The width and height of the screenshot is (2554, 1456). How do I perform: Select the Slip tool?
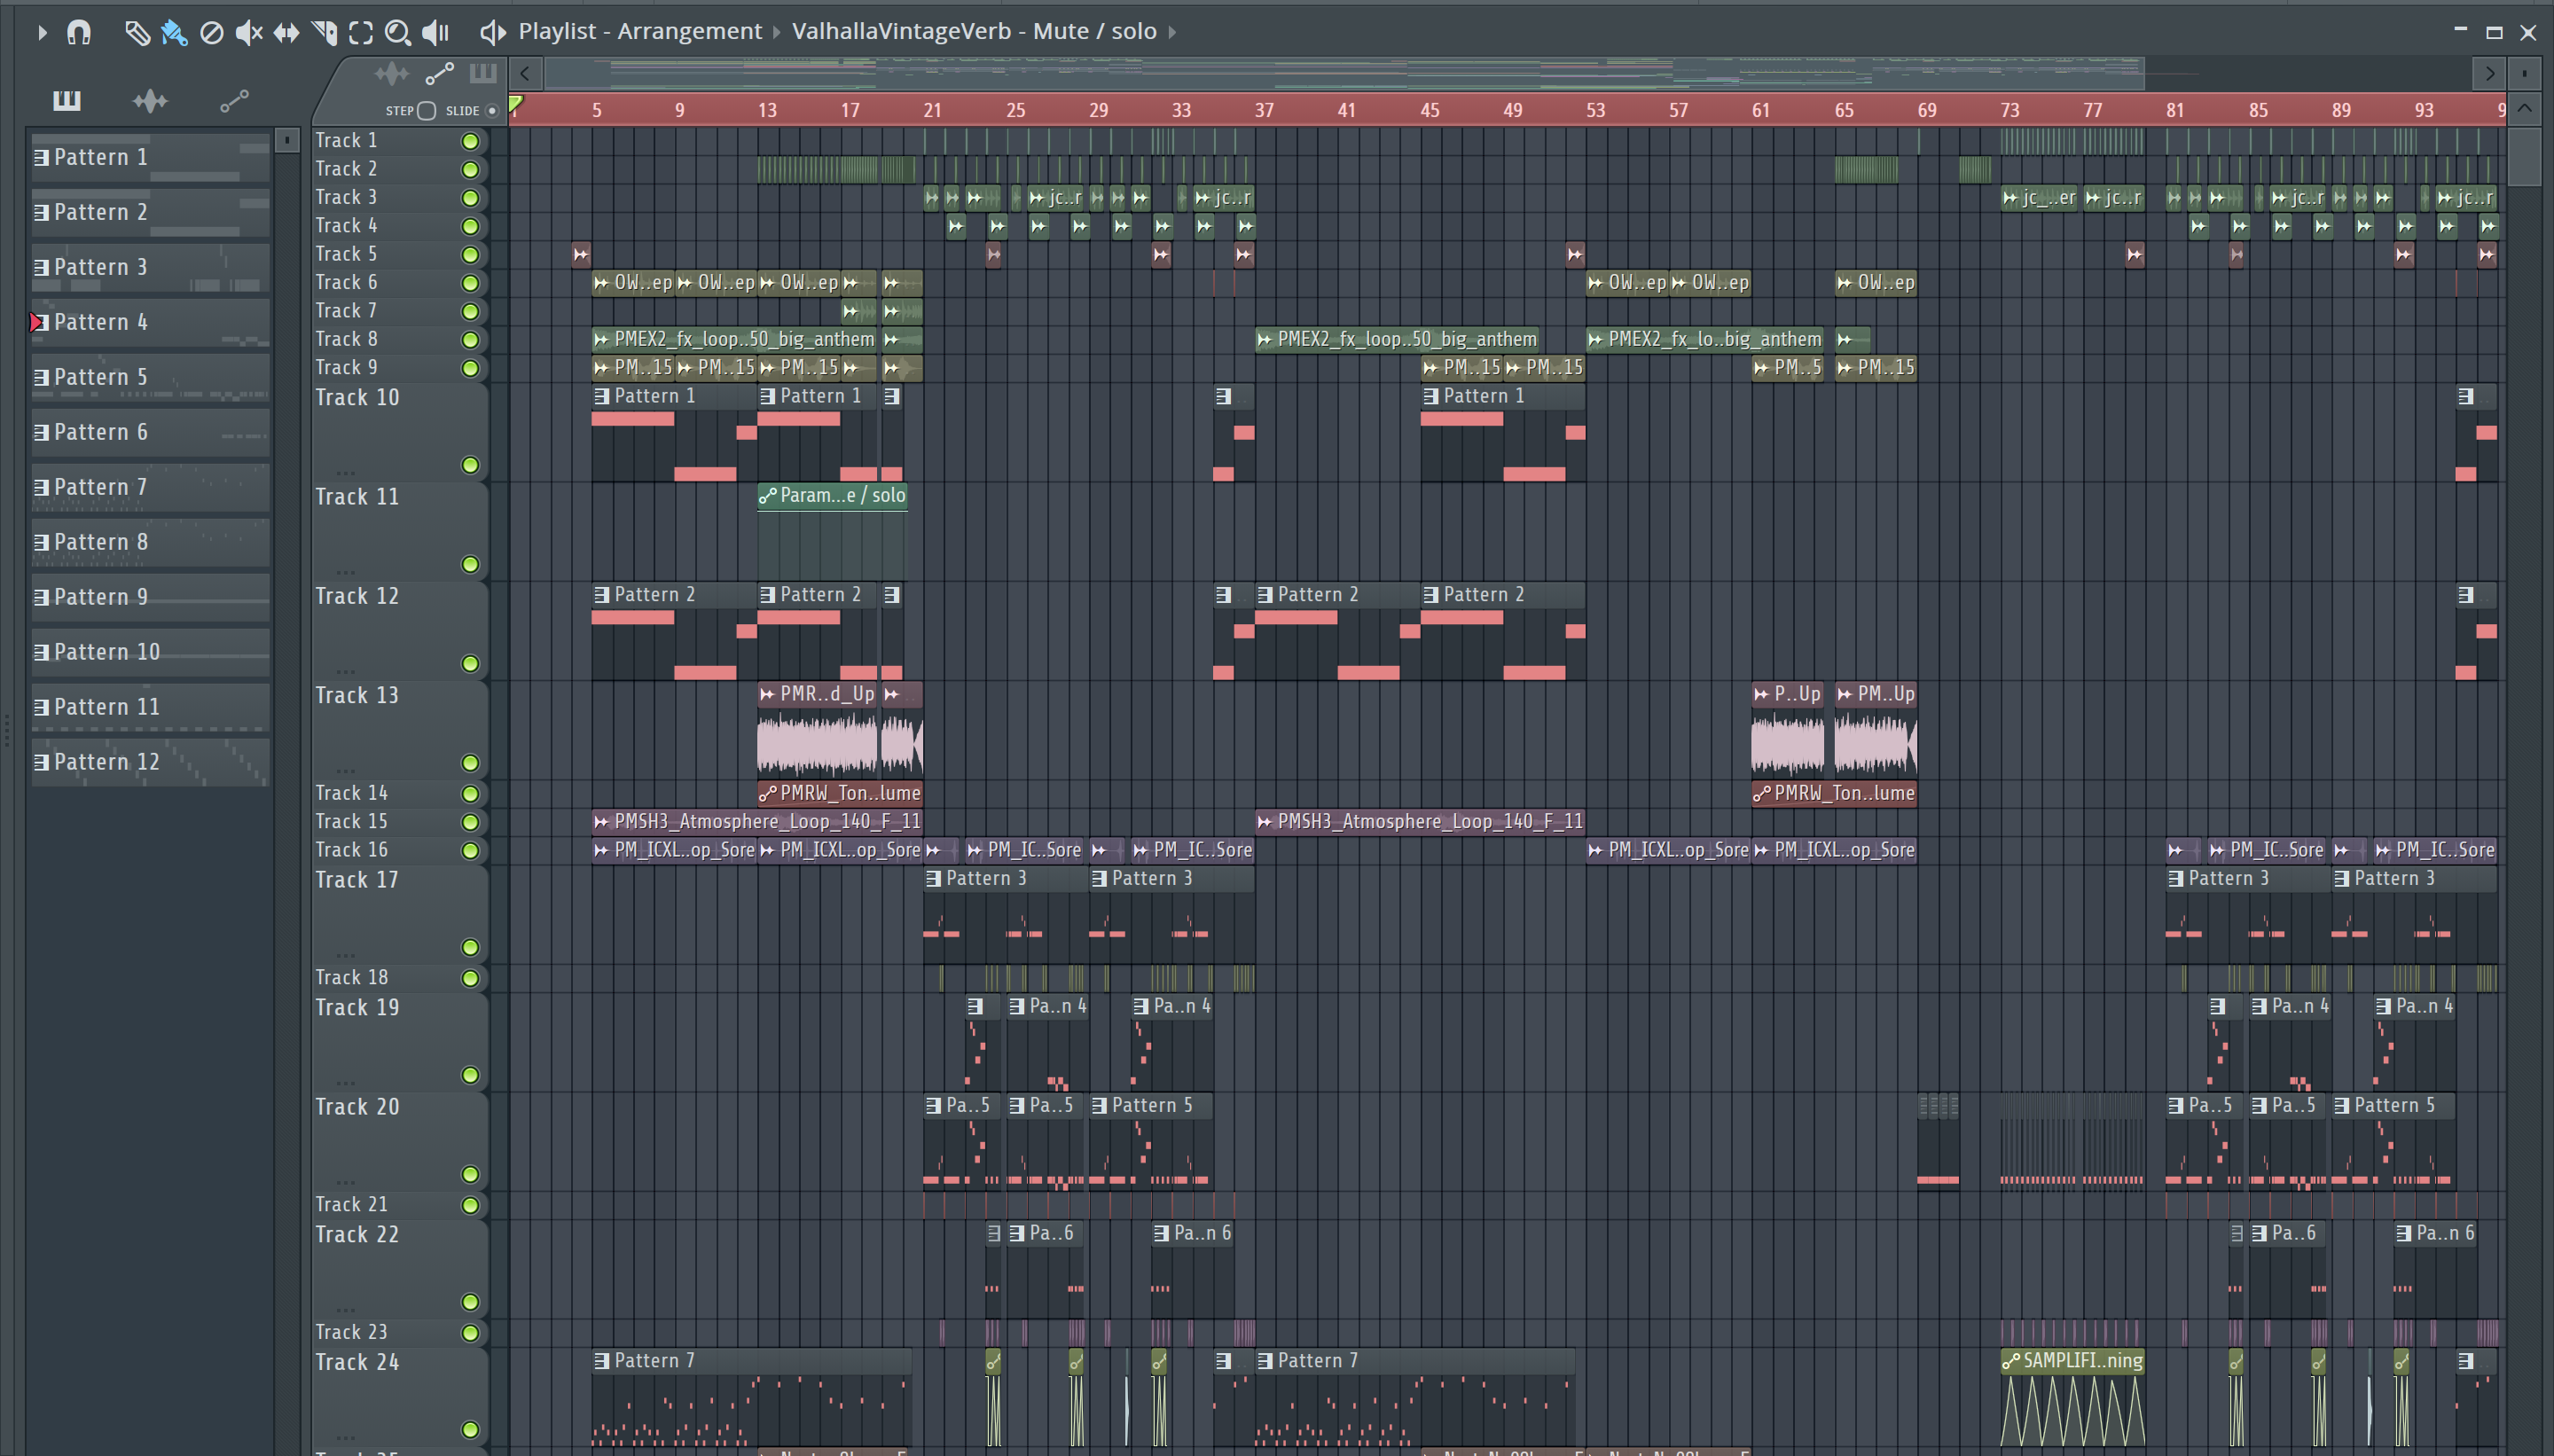tap(286, 33)
